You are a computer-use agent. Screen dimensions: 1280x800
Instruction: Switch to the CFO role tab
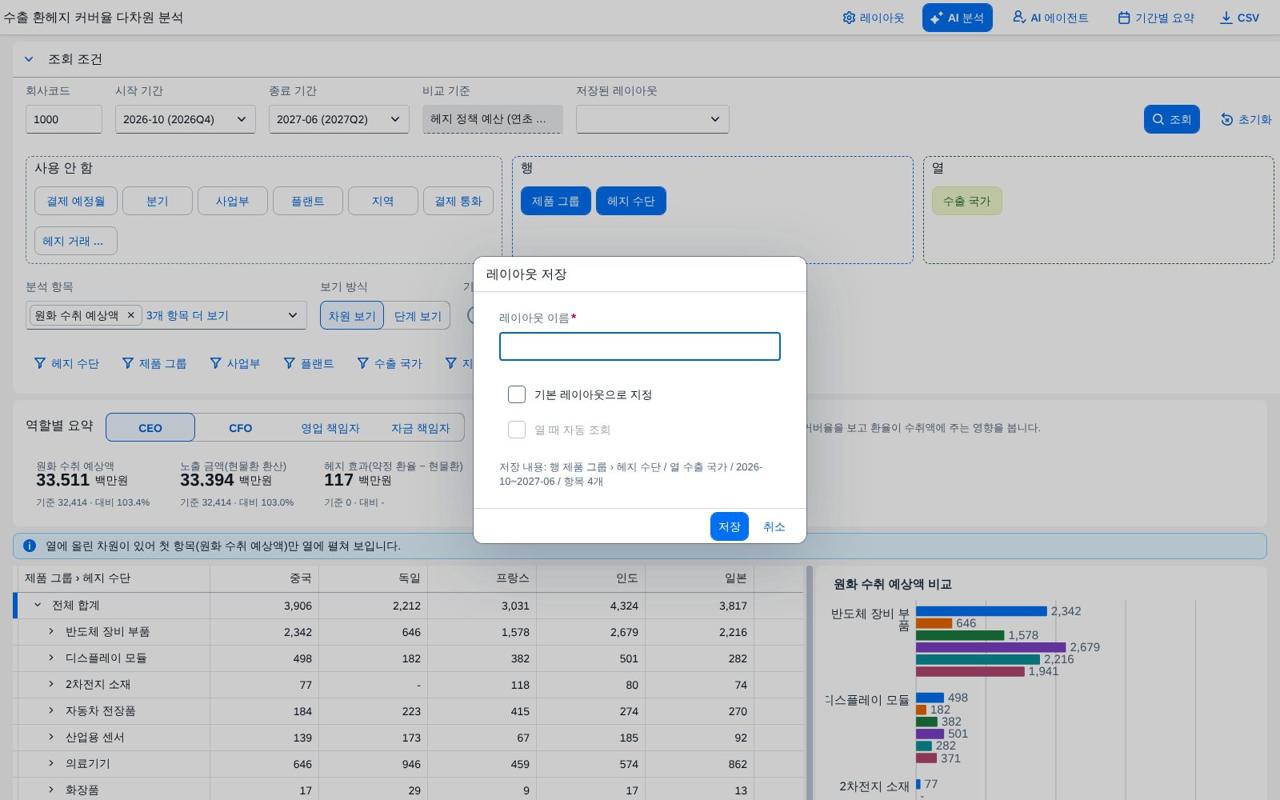(x=240, y=428)
